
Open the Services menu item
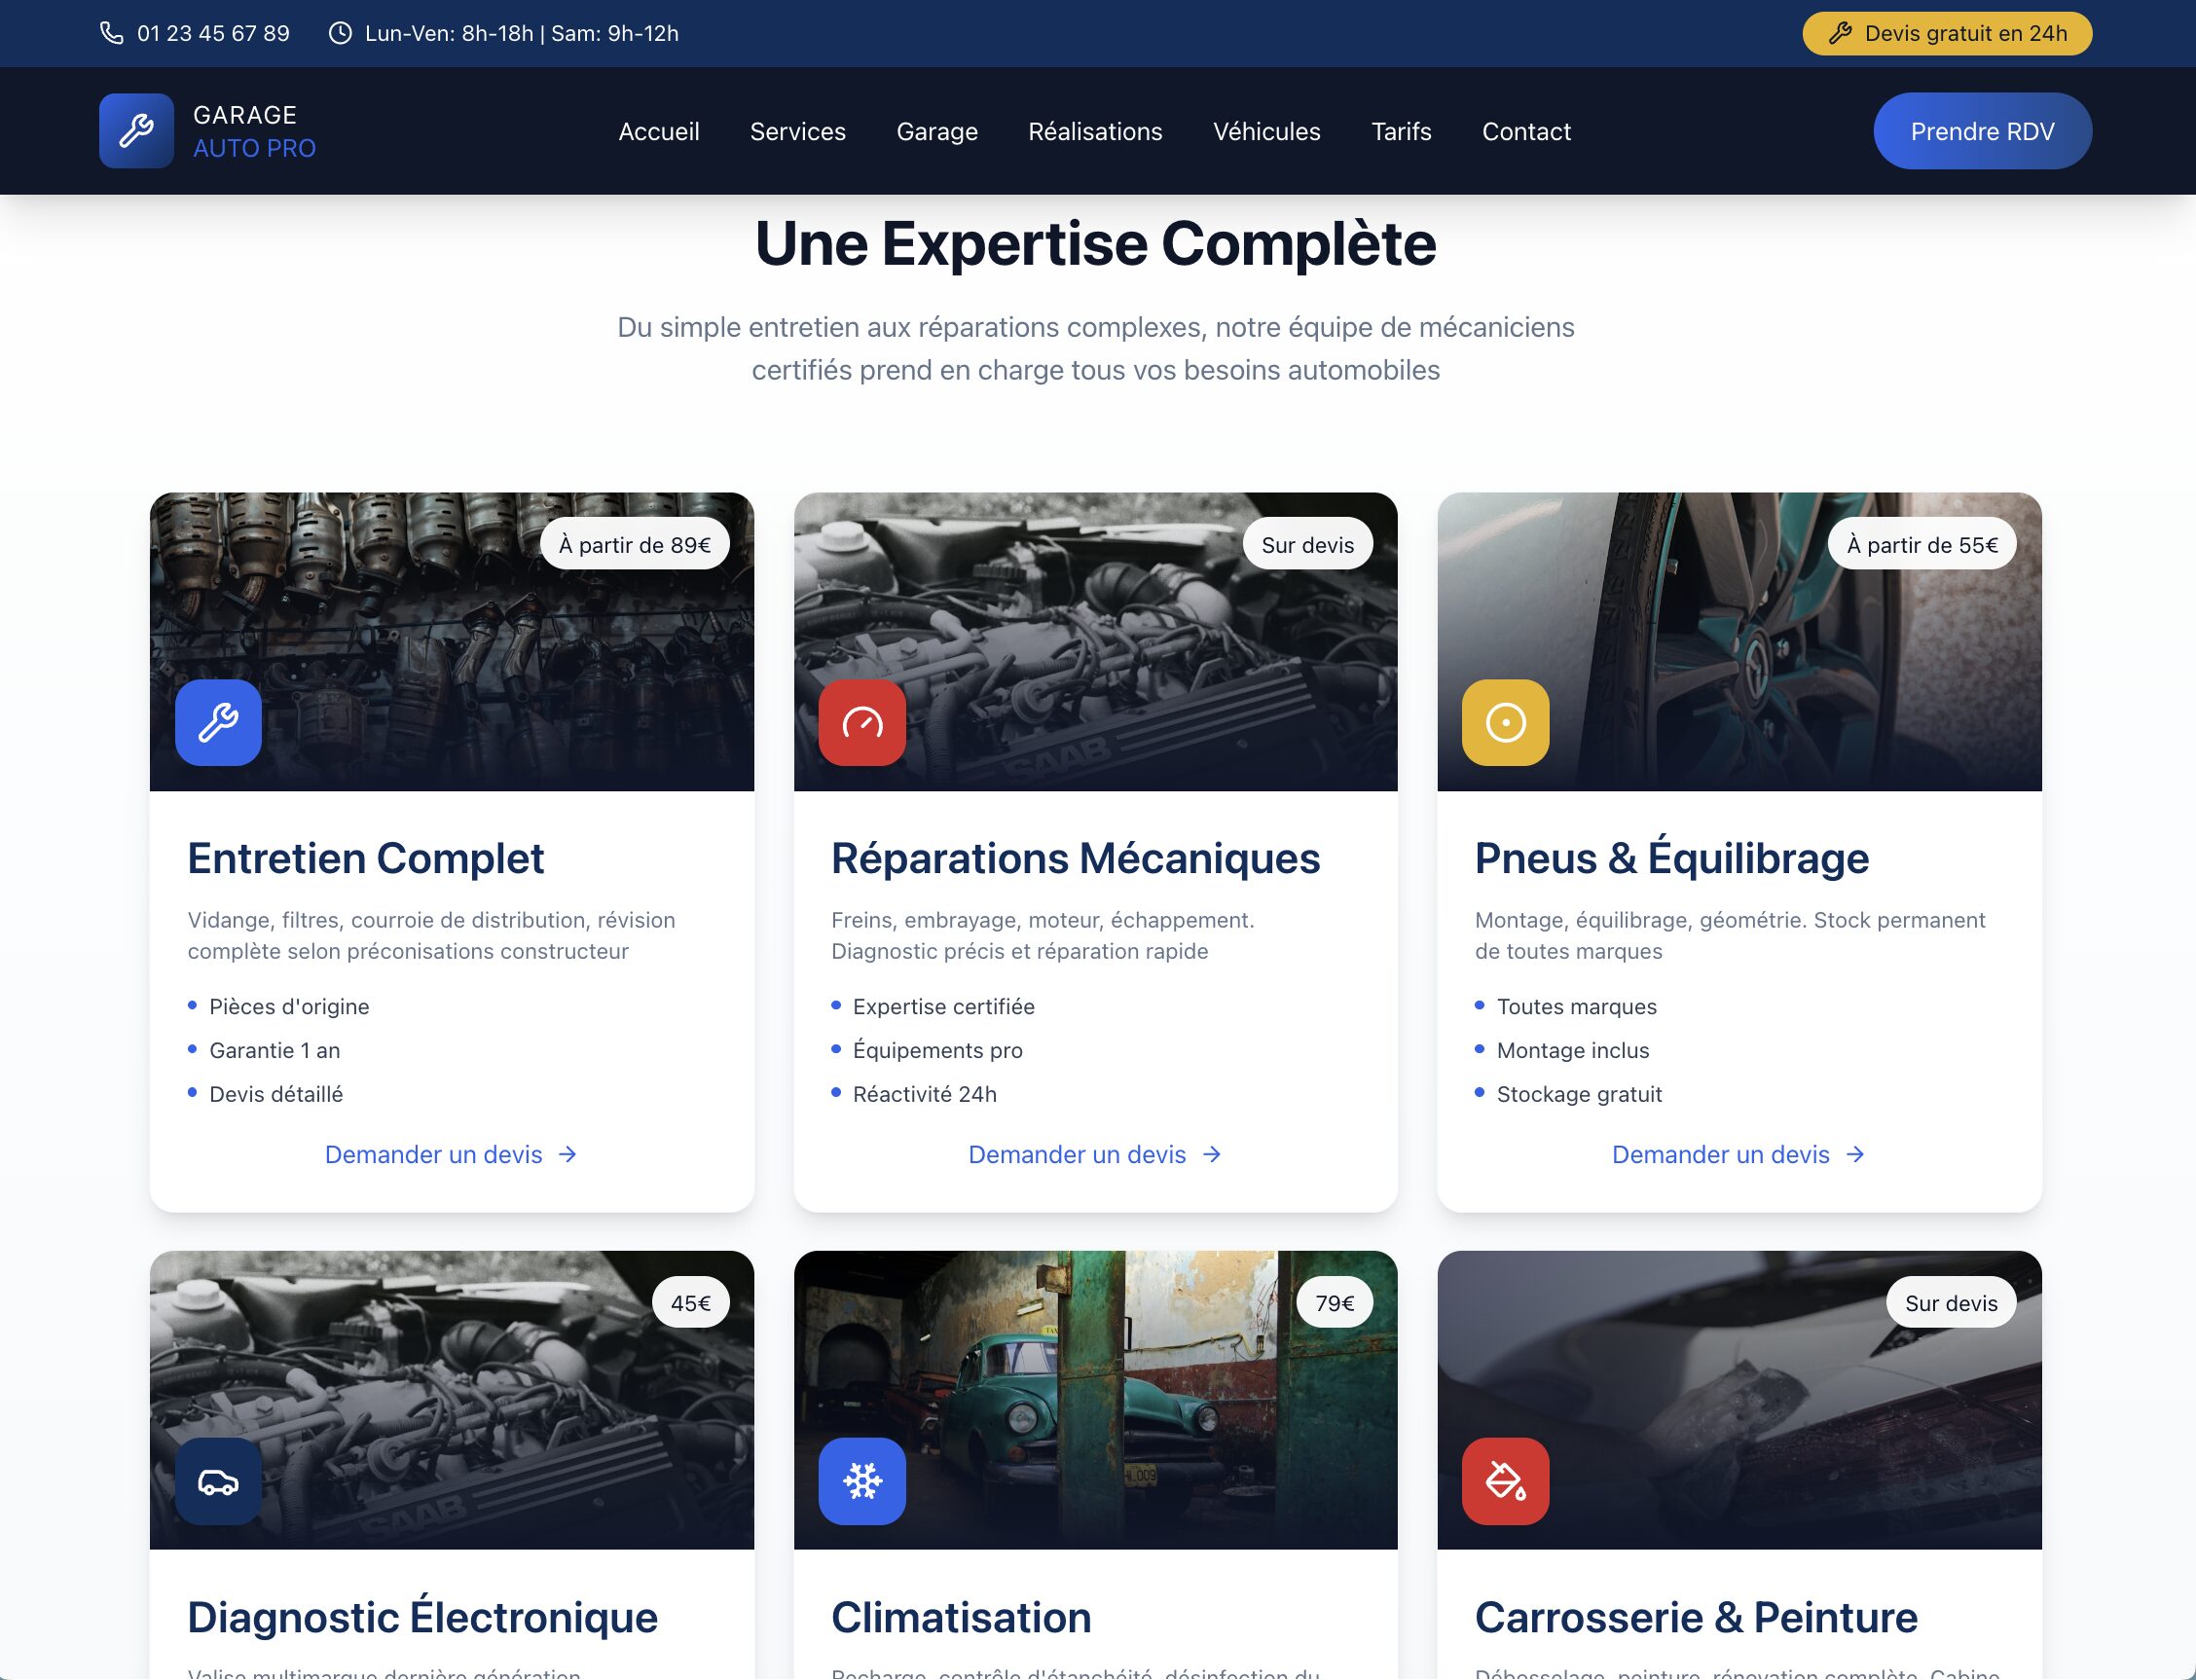coord(797,131)
